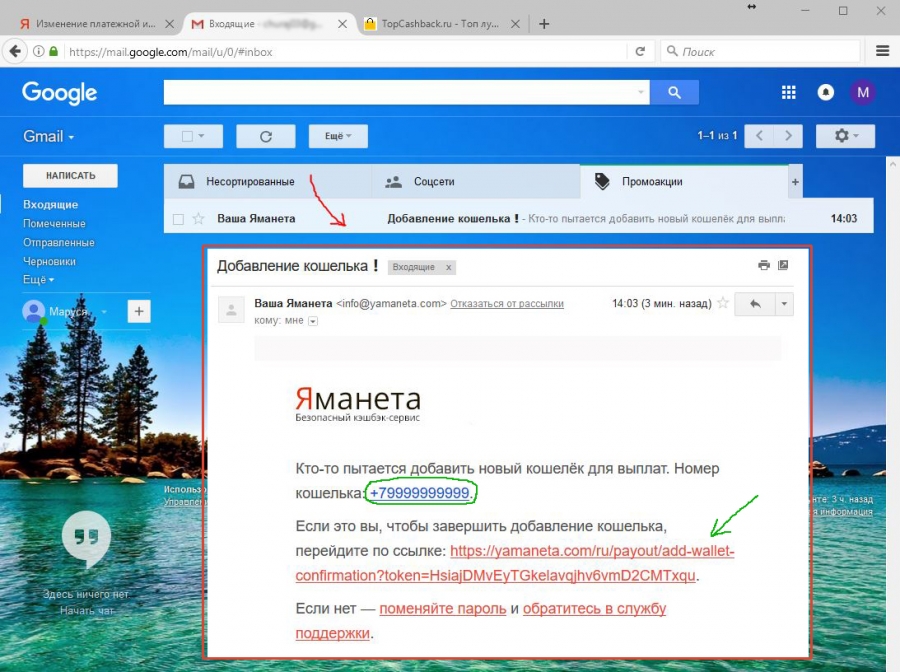The width and height of the screenshot is (900, 672).
Task: Click the browser address bar URL
Action: point(171,52)
